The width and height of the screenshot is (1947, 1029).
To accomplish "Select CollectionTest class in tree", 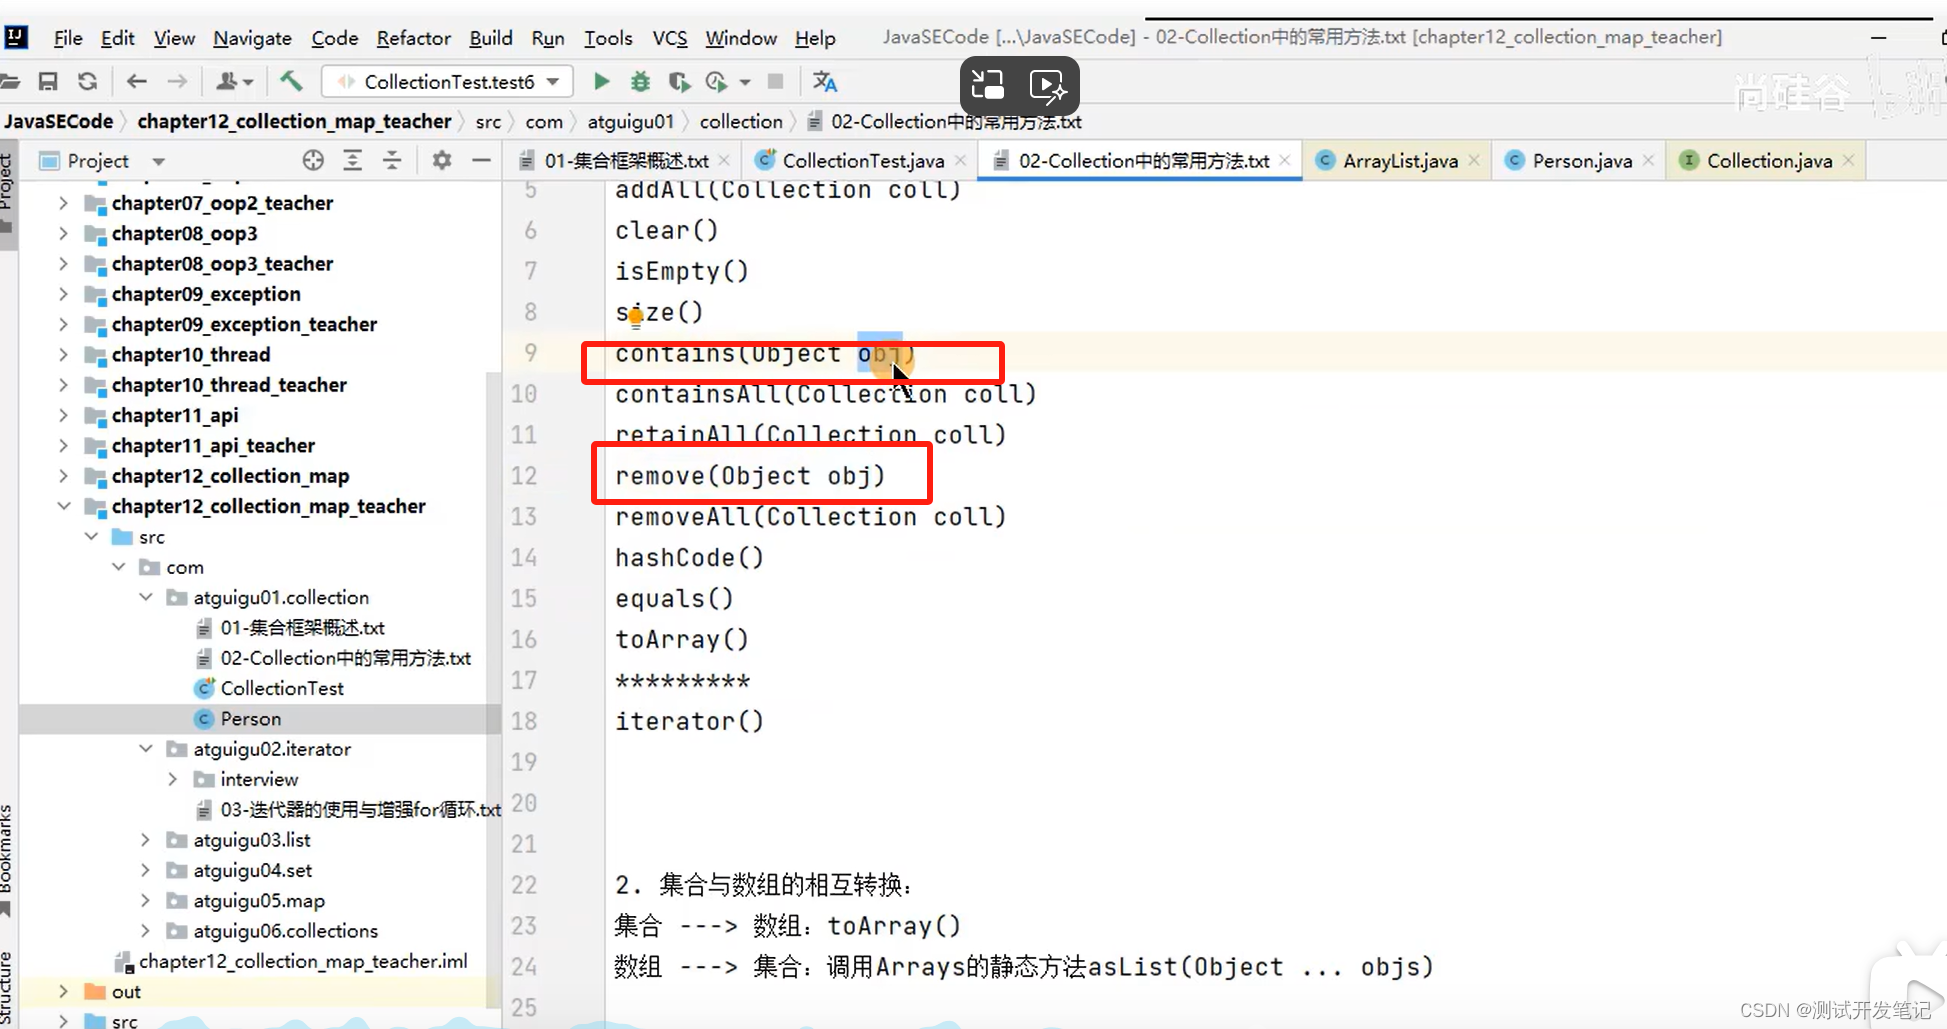I will (282, 688).
